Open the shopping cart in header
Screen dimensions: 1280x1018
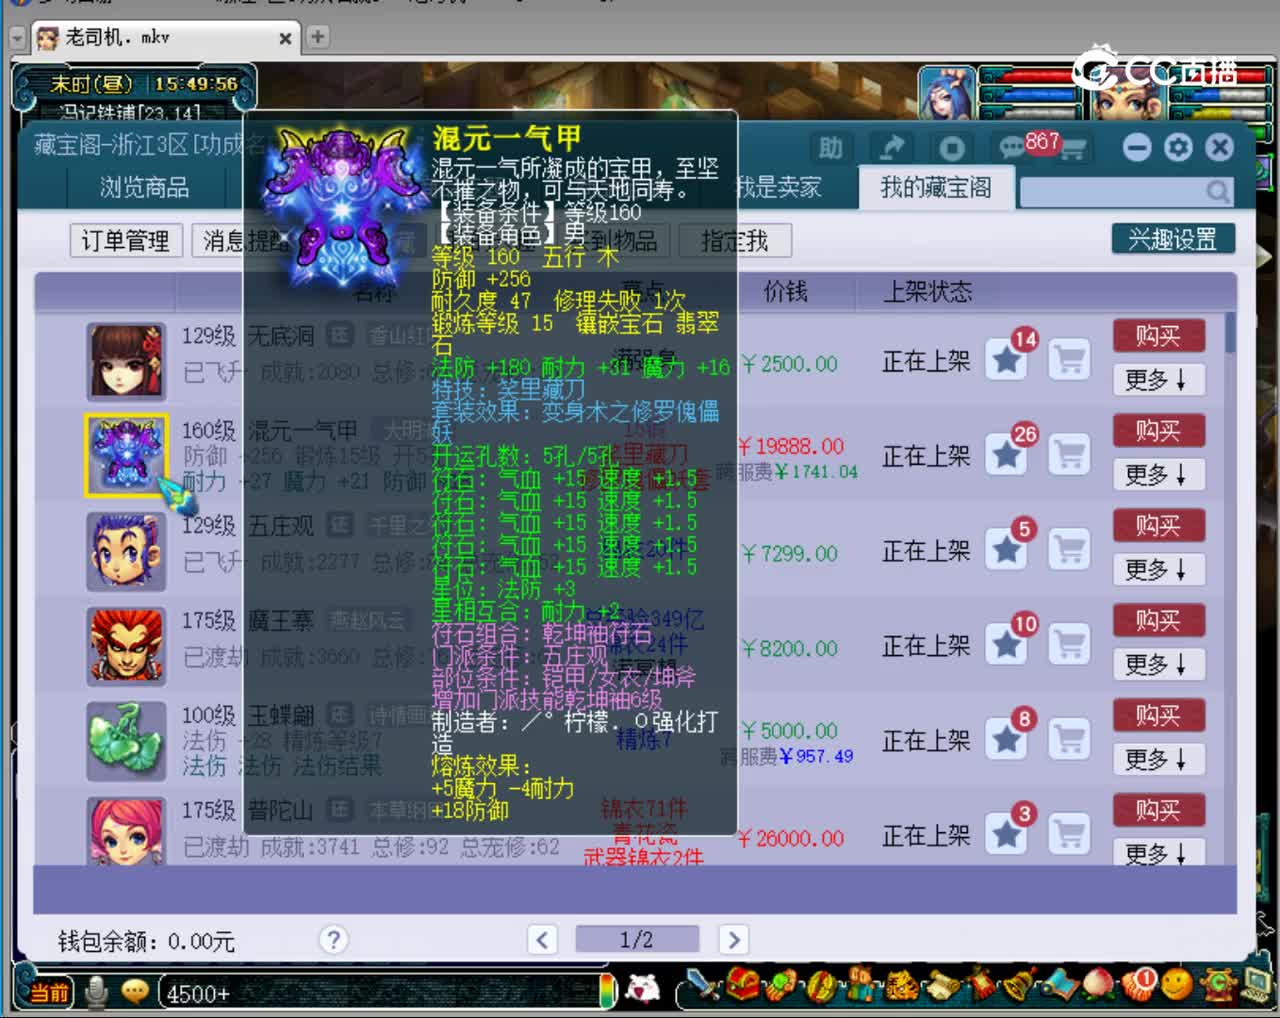click(x=1075, y=149)
